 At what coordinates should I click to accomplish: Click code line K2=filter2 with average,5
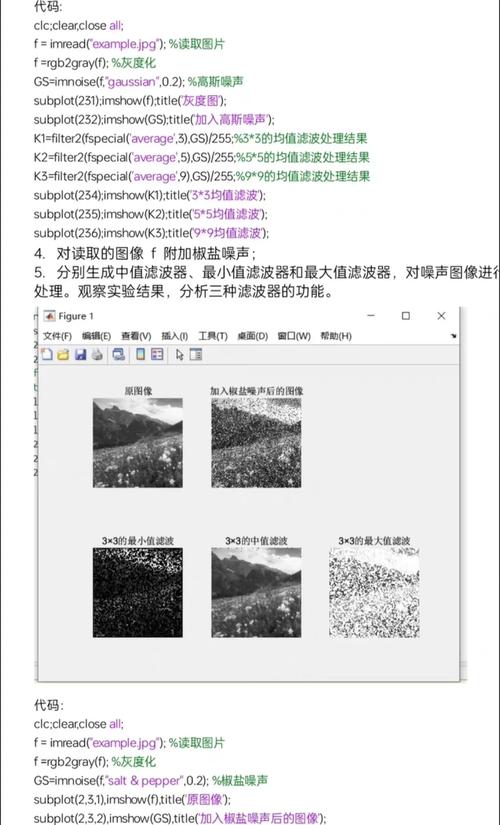[x=202, y=157]
